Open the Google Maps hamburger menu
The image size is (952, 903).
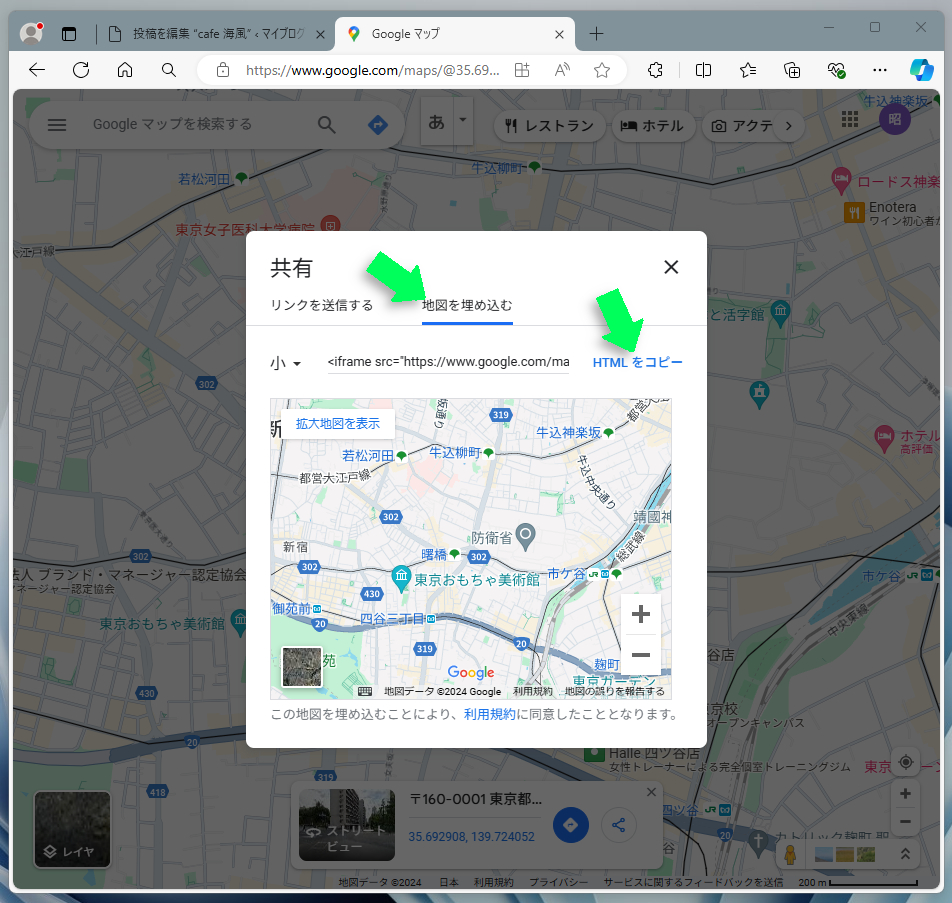tap(57, 125)
